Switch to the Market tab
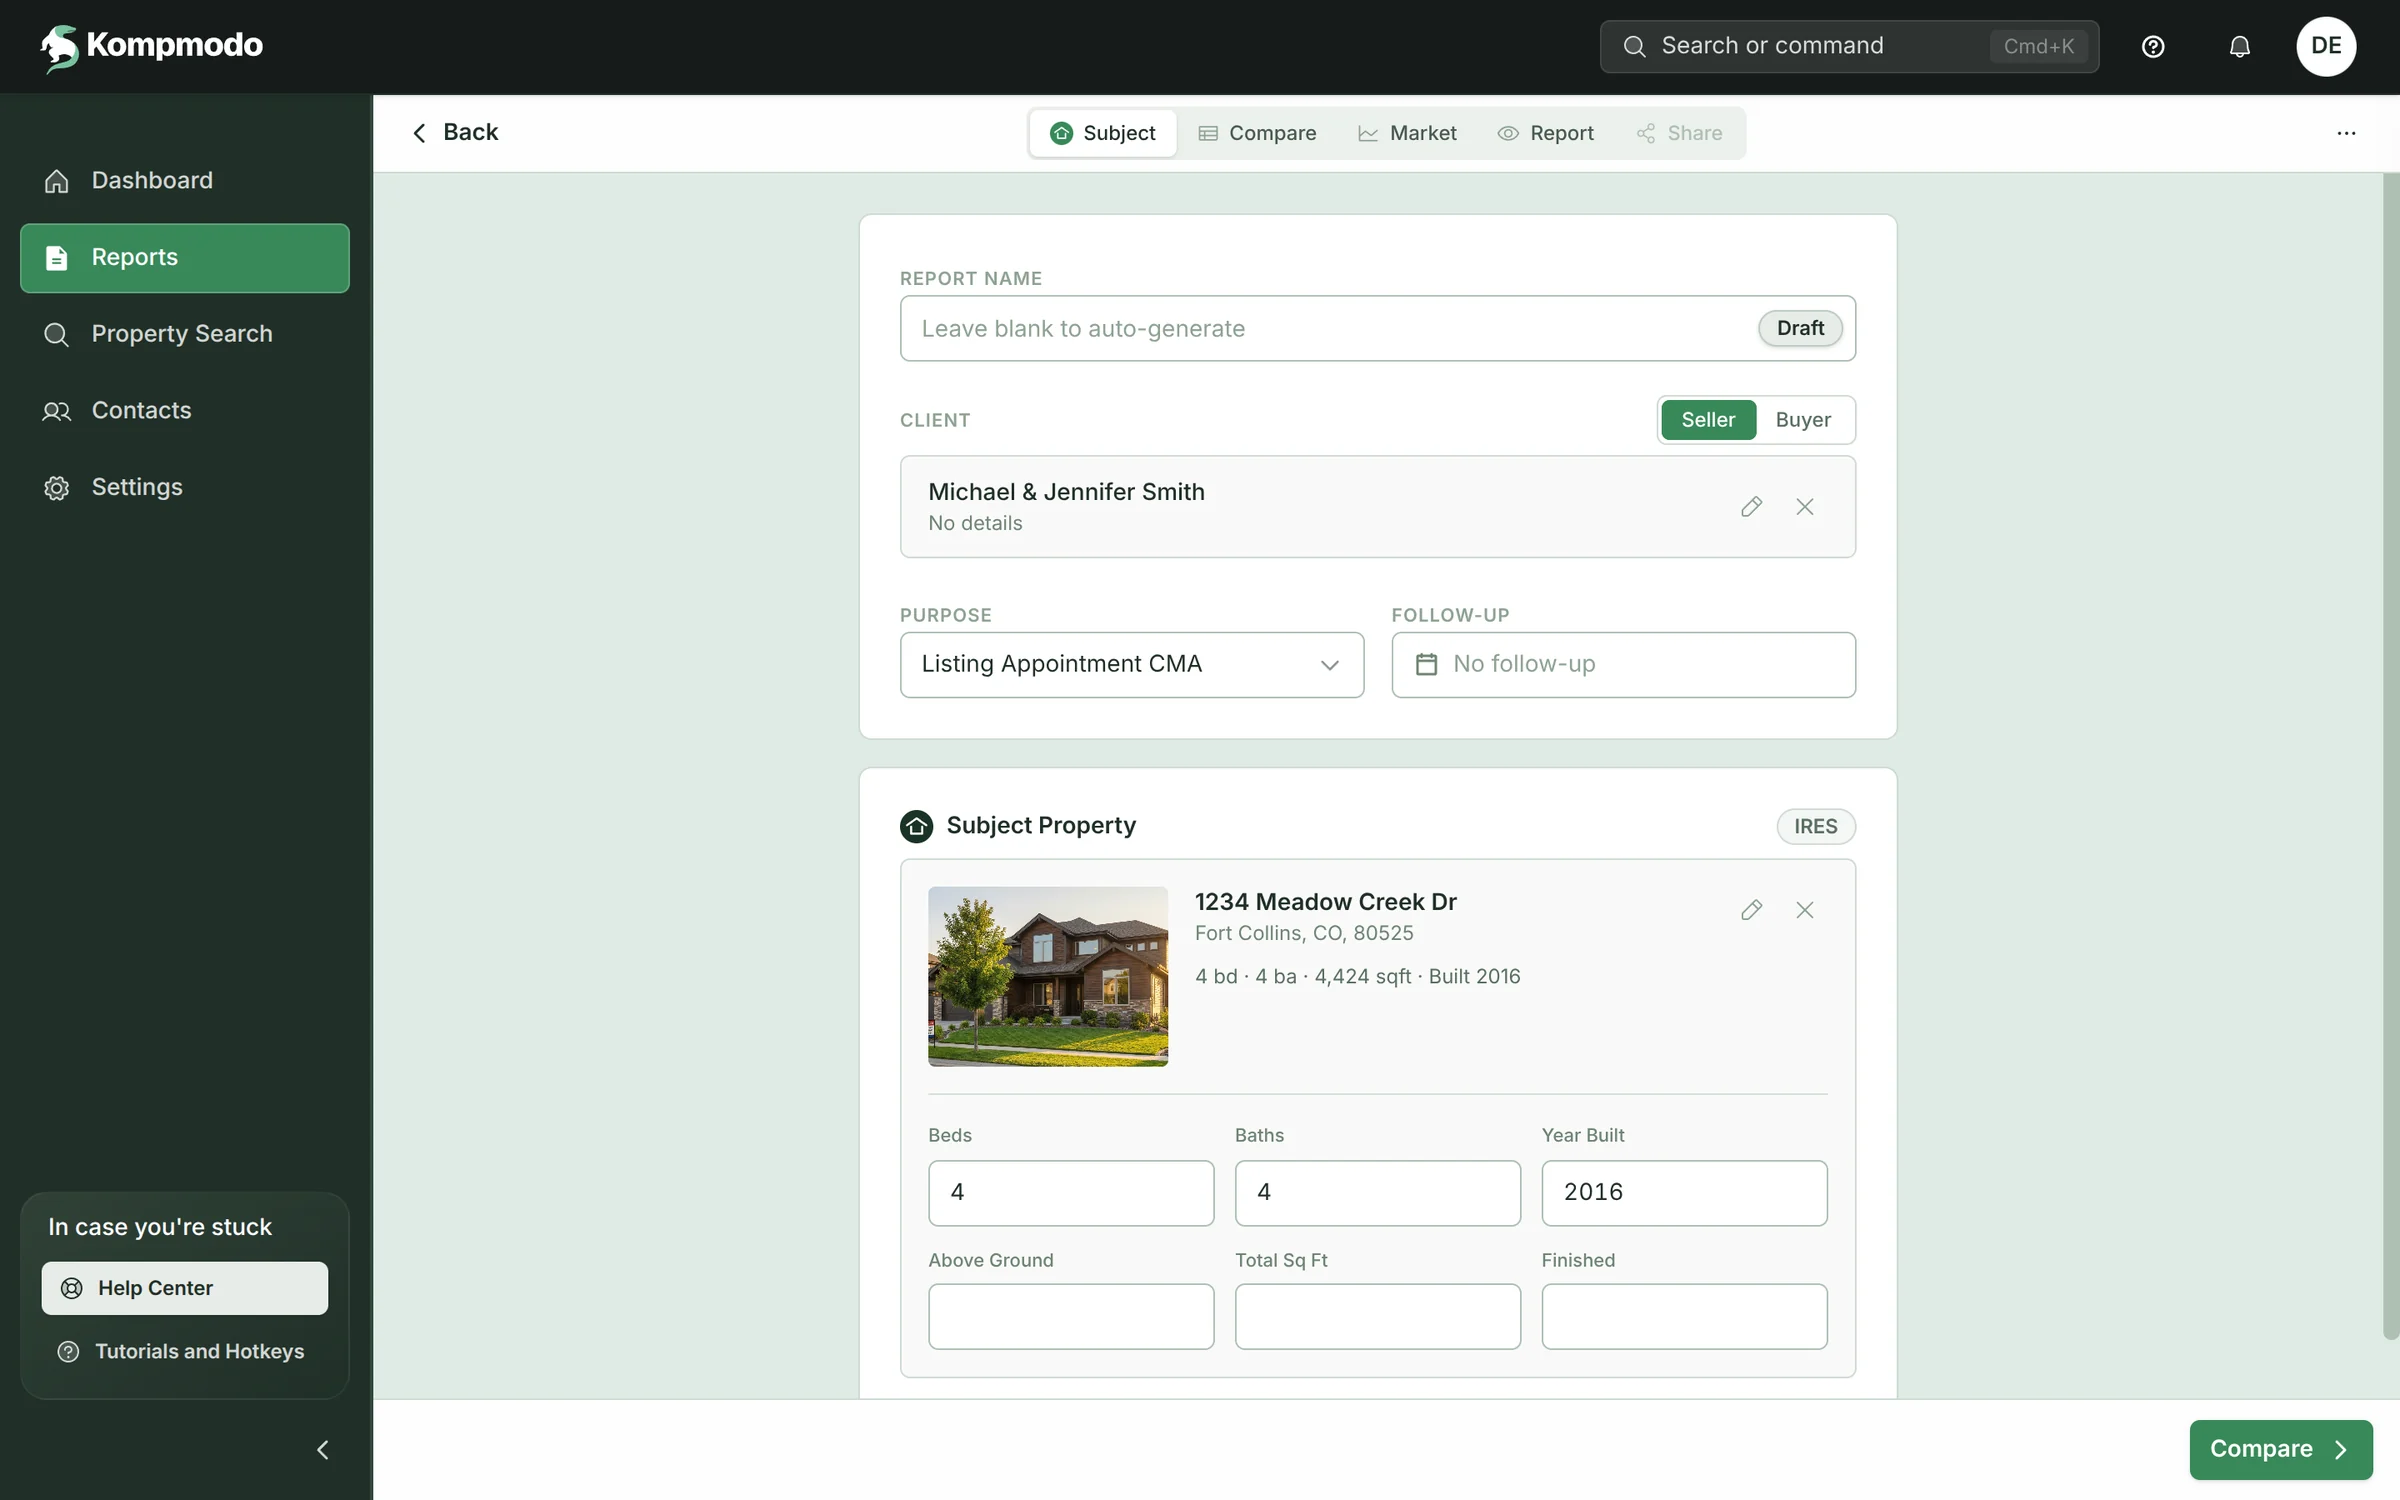The image size is (2400, 1500). point(1407,133)
